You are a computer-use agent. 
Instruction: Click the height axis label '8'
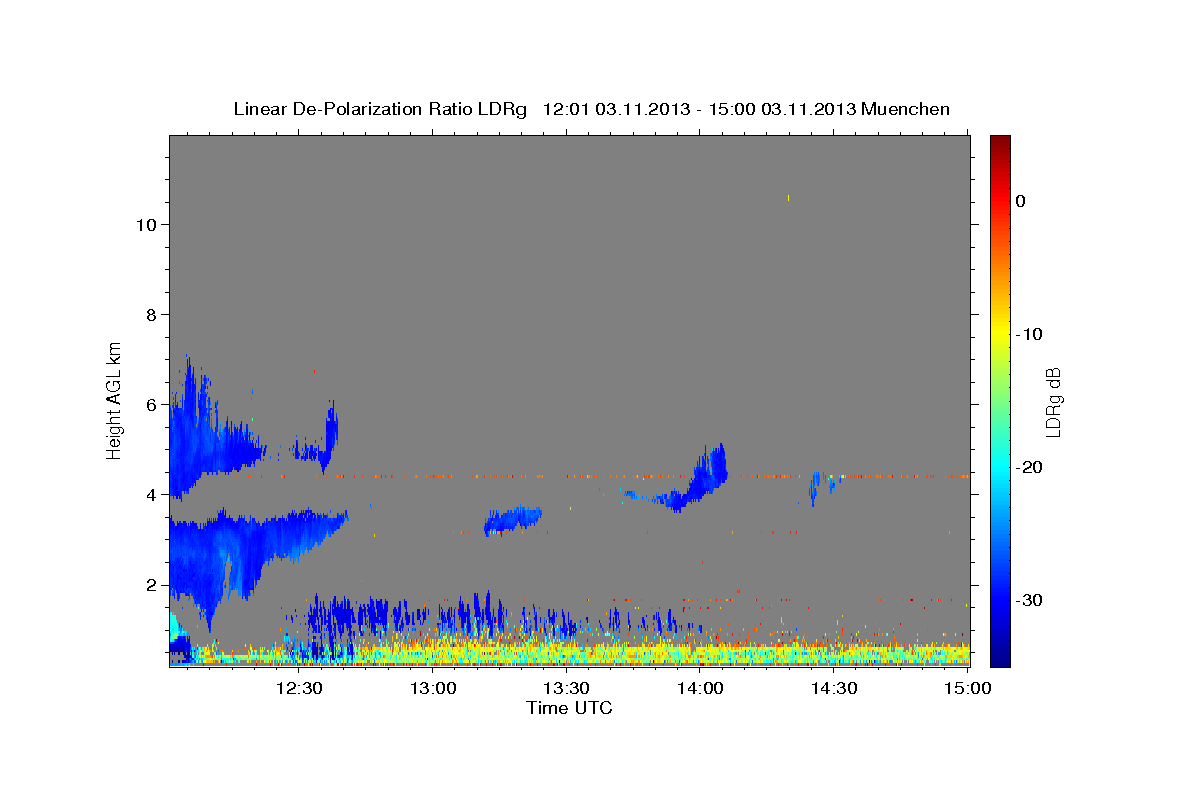click(x=151, y=315)
